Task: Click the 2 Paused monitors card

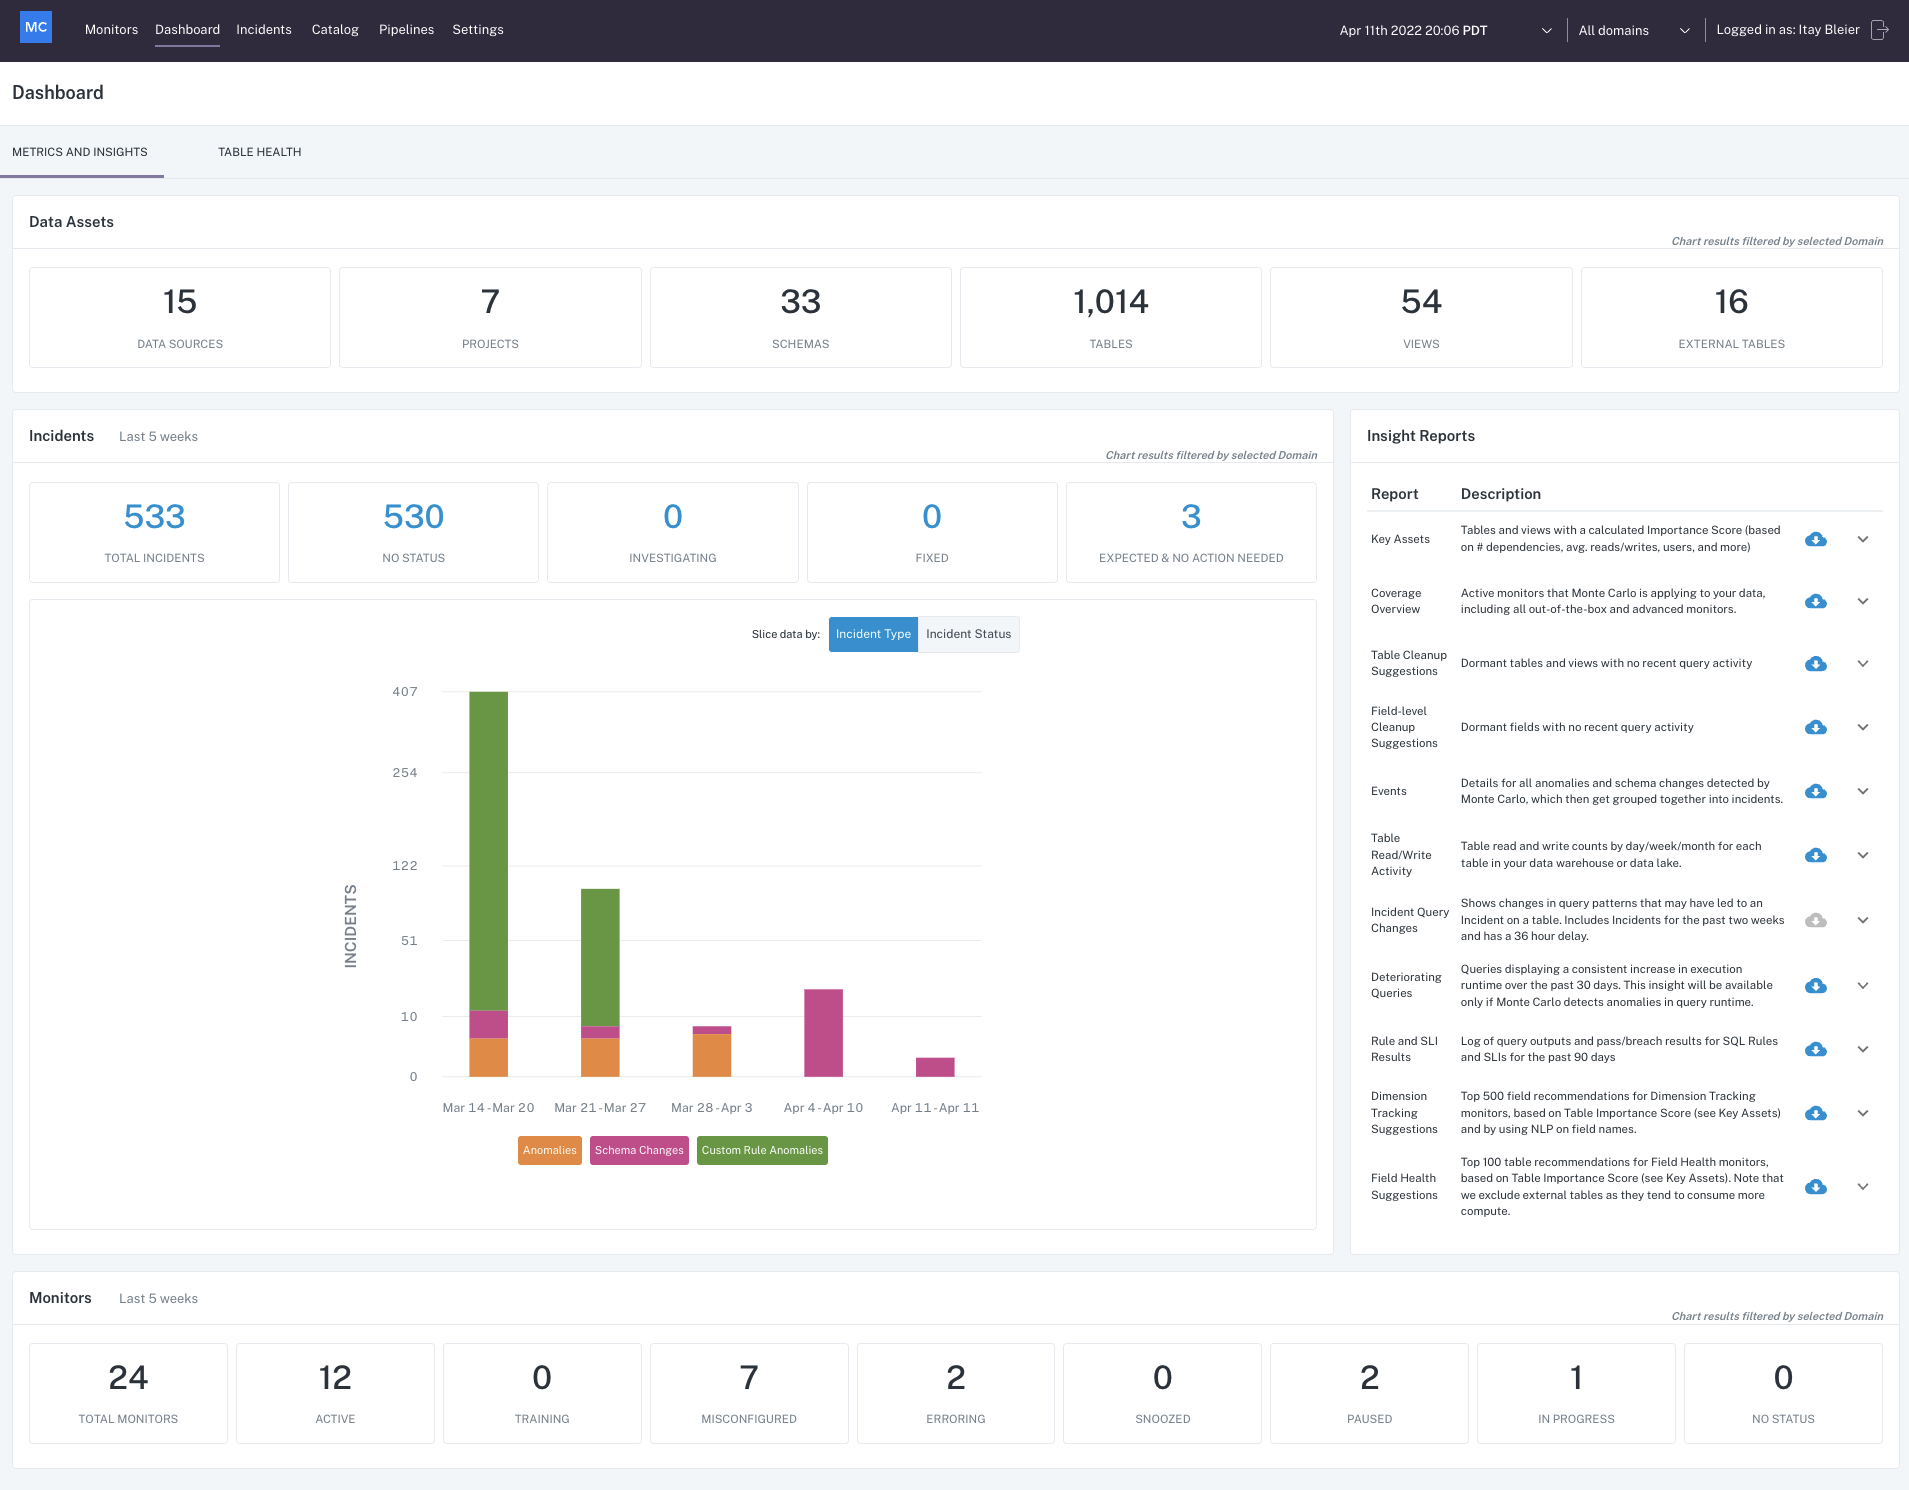Action: click(1370, 1393)
